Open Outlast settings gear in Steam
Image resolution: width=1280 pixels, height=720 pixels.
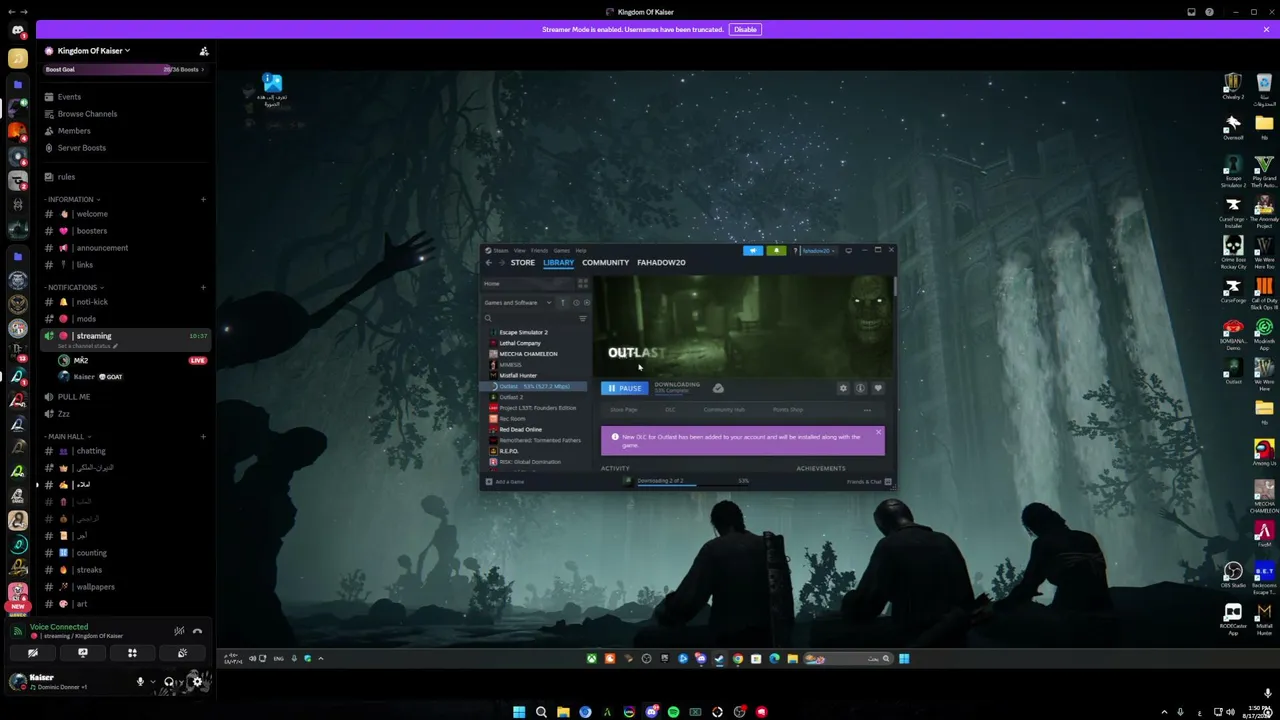[843, 388]
